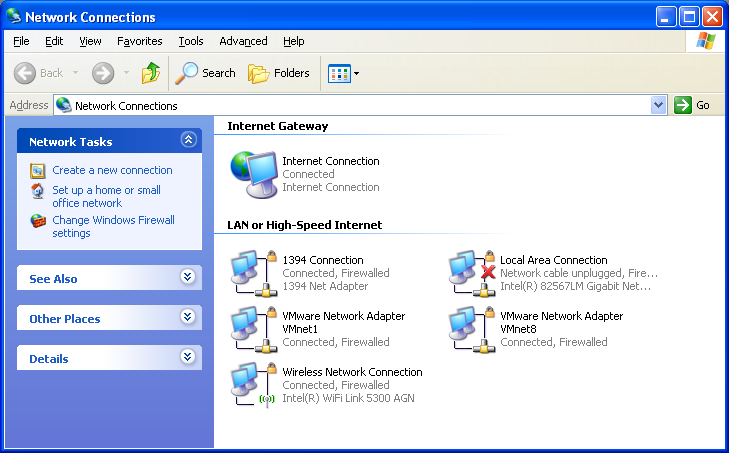
Task: Open the File menu
Action: click(x=21, y=41)
